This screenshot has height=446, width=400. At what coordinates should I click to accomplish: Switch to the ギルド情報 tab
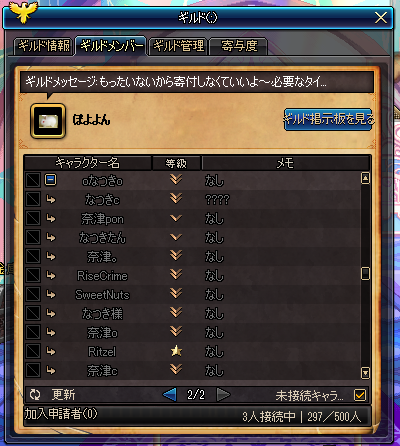coord(43,46)
